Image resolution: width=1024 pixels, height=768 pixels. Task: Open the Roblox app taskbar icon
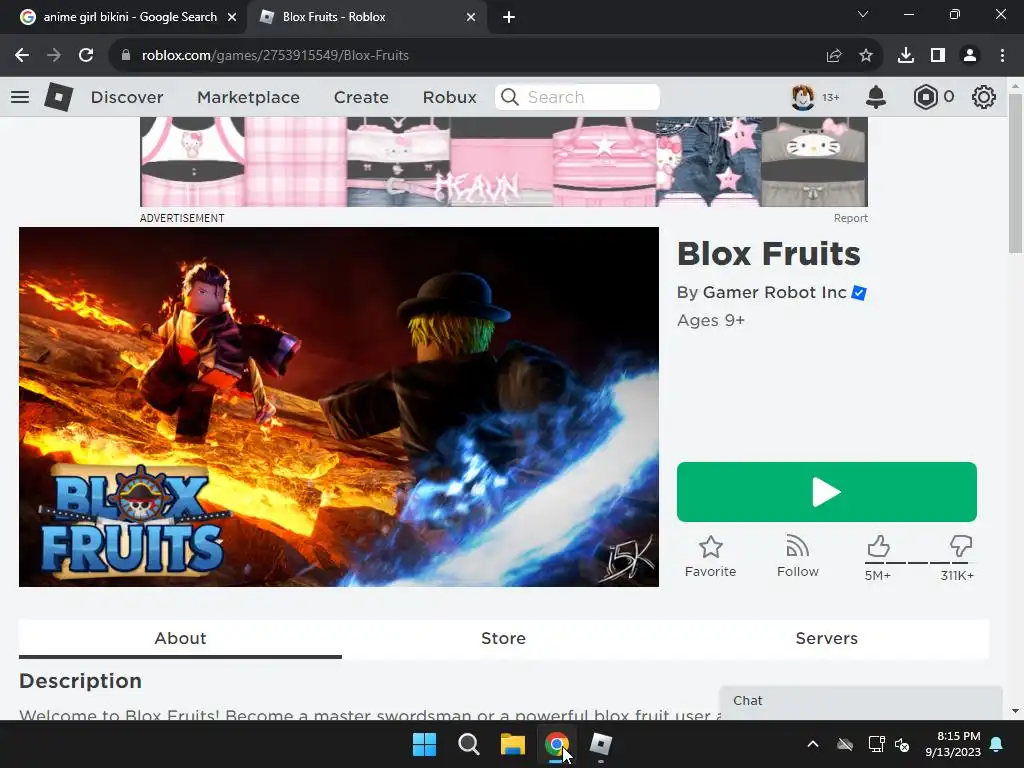click(x=600, y=744)
